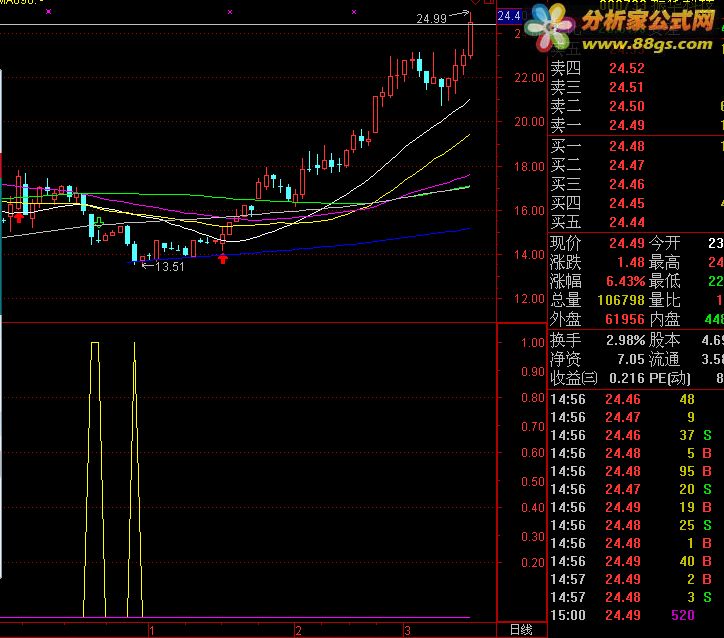Click the 0.50 indicator axis label
Viewport: 724px width, 638px height.
tap(533, 482)
